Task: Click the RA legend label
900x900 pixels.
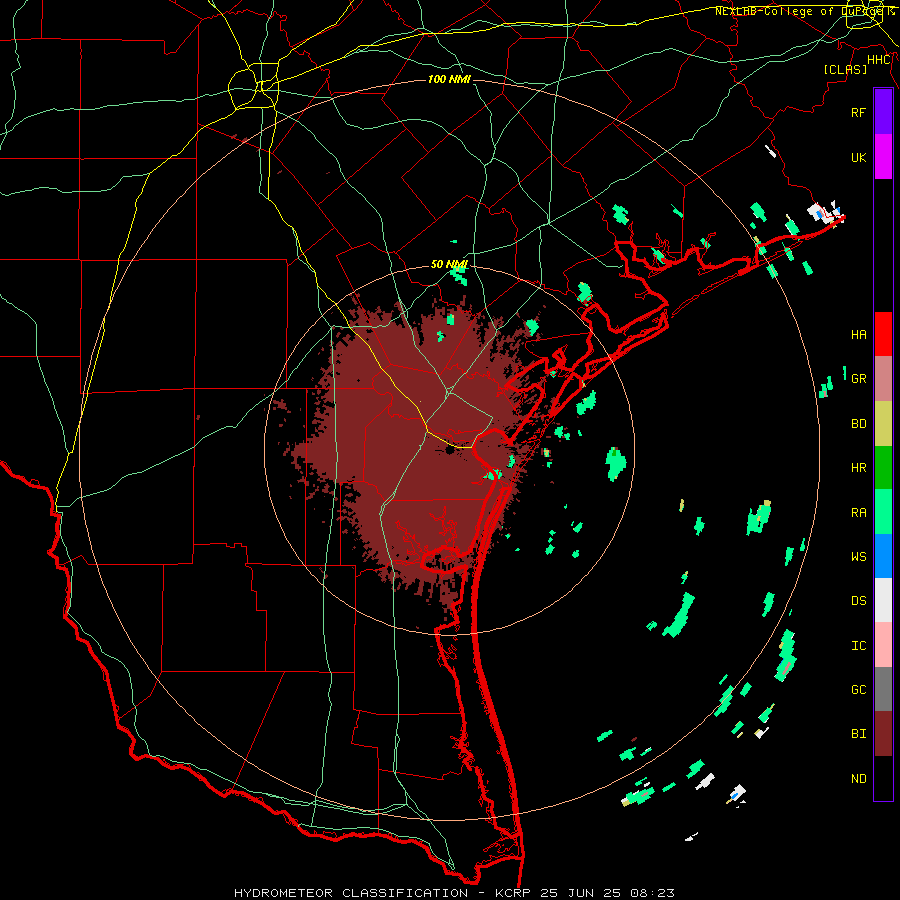Action: coord(859,513)
